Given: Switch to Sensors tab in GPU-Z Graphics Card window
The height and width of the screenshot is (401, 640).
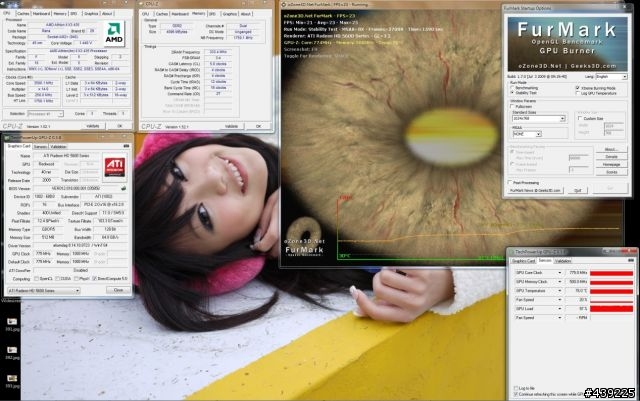Looking at the screenshot, I should click(40, 147).
